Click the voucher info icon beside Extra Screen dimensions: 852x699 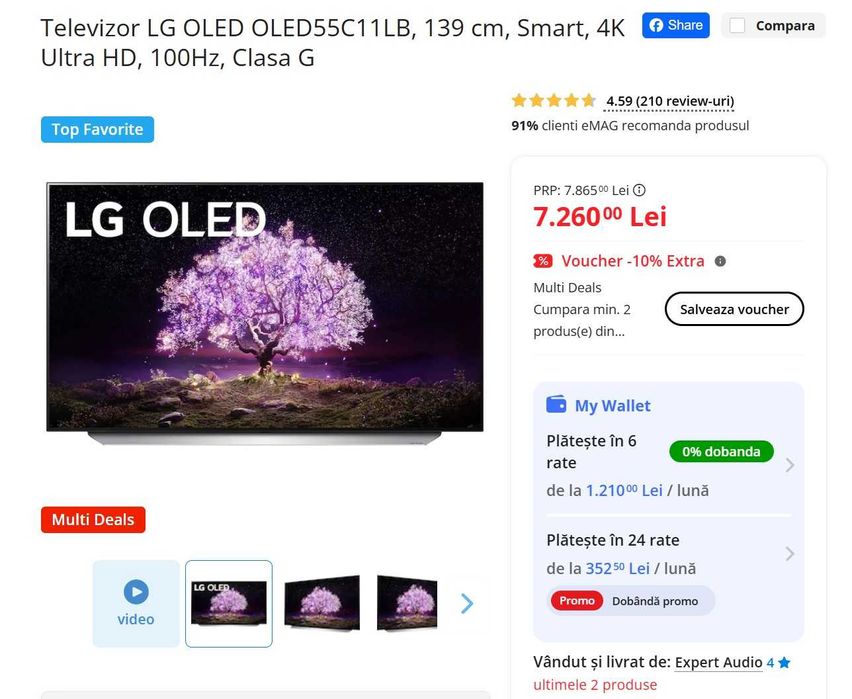(720, 261)
